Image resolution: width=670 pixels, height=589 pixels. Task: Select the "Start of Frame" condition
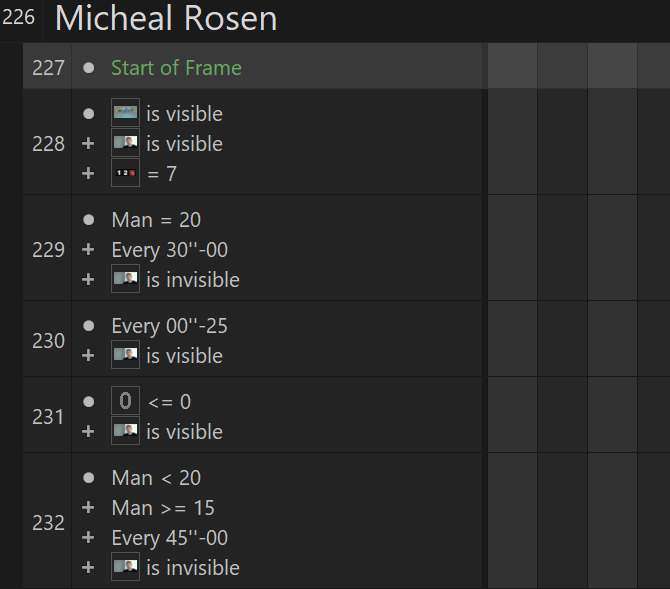pyautogui.click(x=176, y=68)
